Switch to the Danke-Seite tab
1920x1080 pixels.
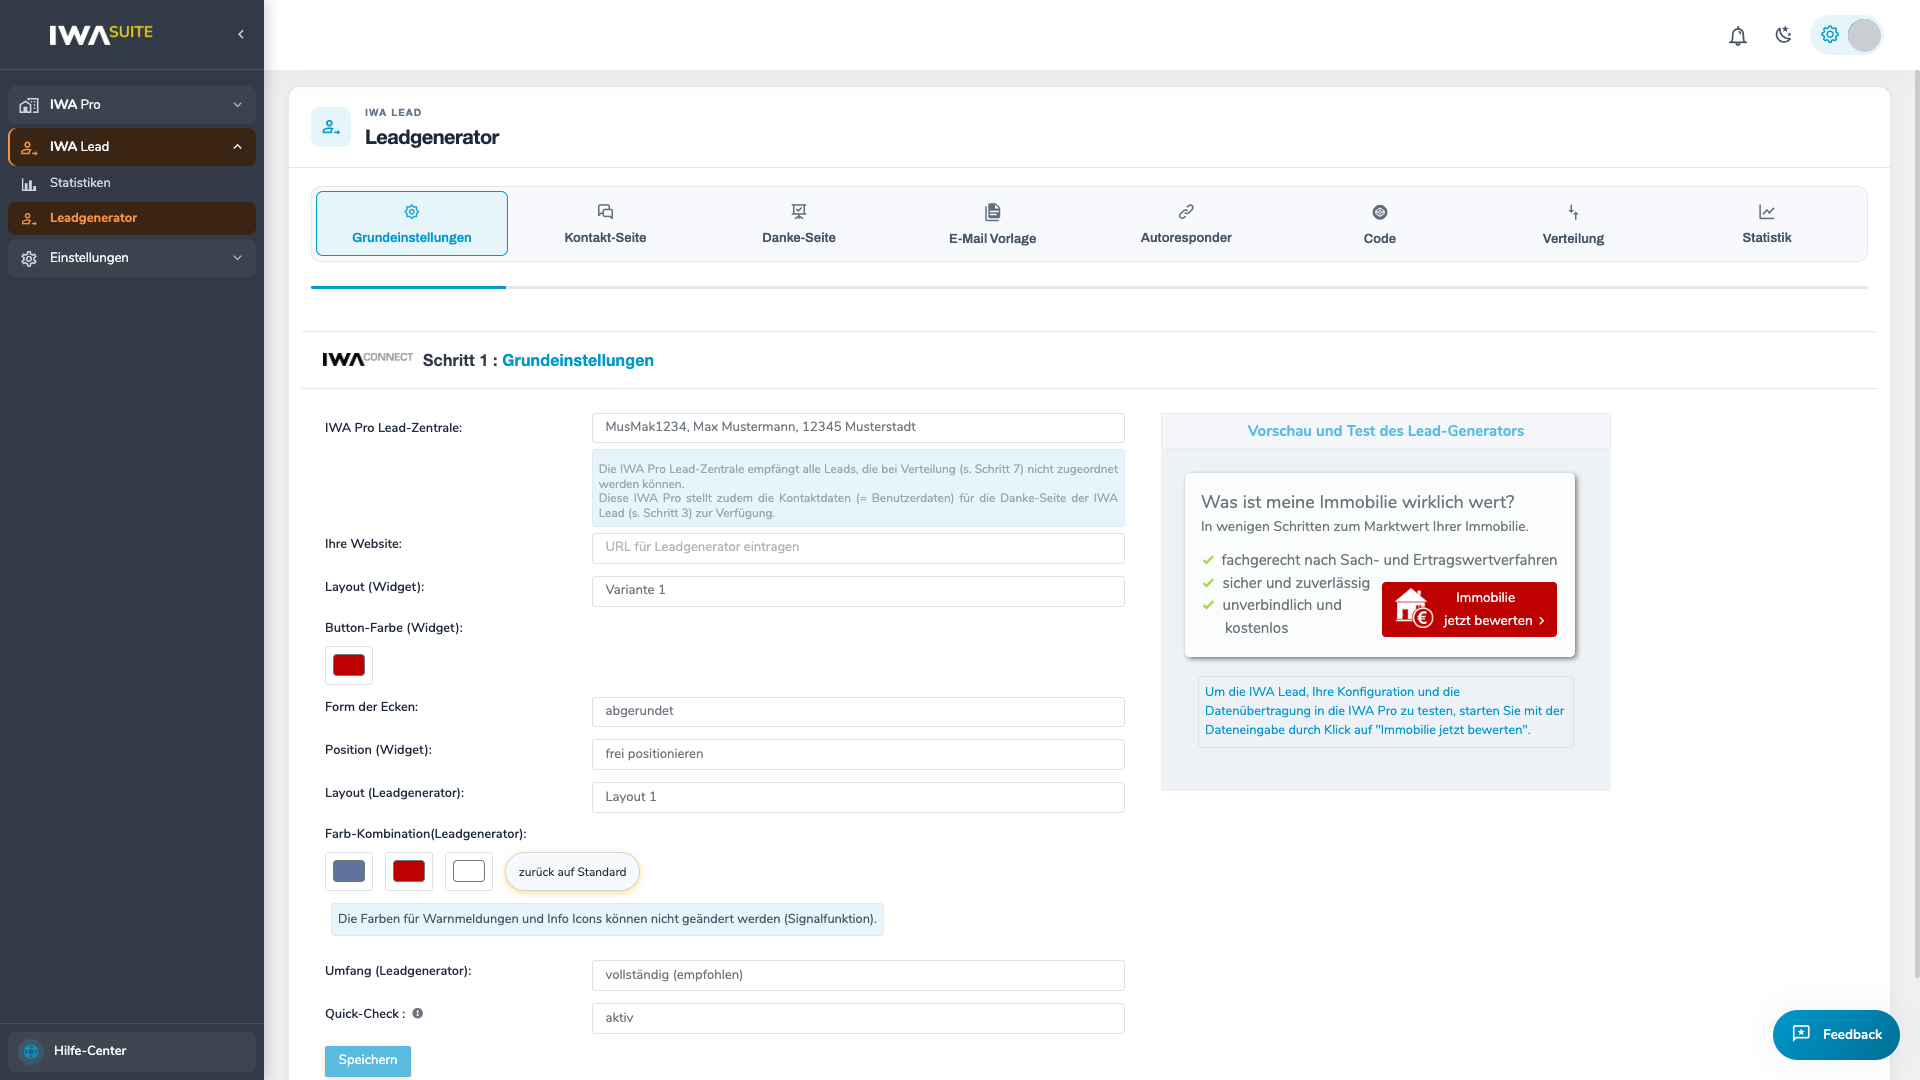point(799,223)
